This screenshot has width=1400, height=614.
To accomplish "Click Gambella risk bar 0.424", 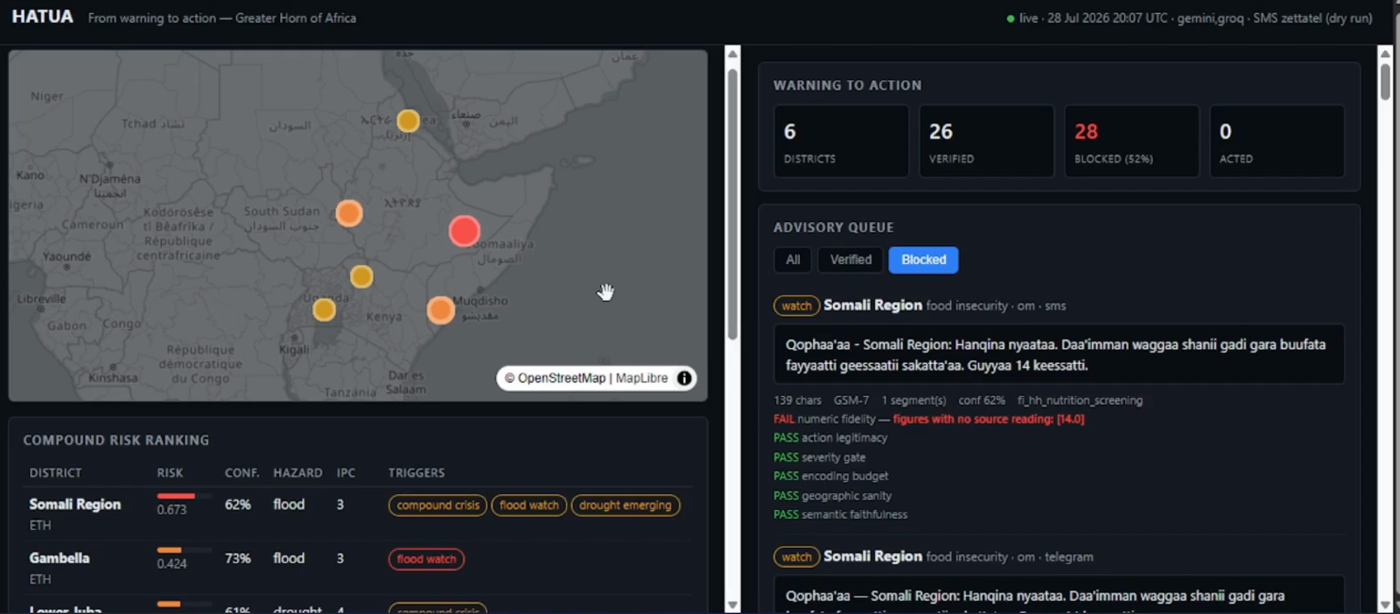I will [x=184, y=550].
